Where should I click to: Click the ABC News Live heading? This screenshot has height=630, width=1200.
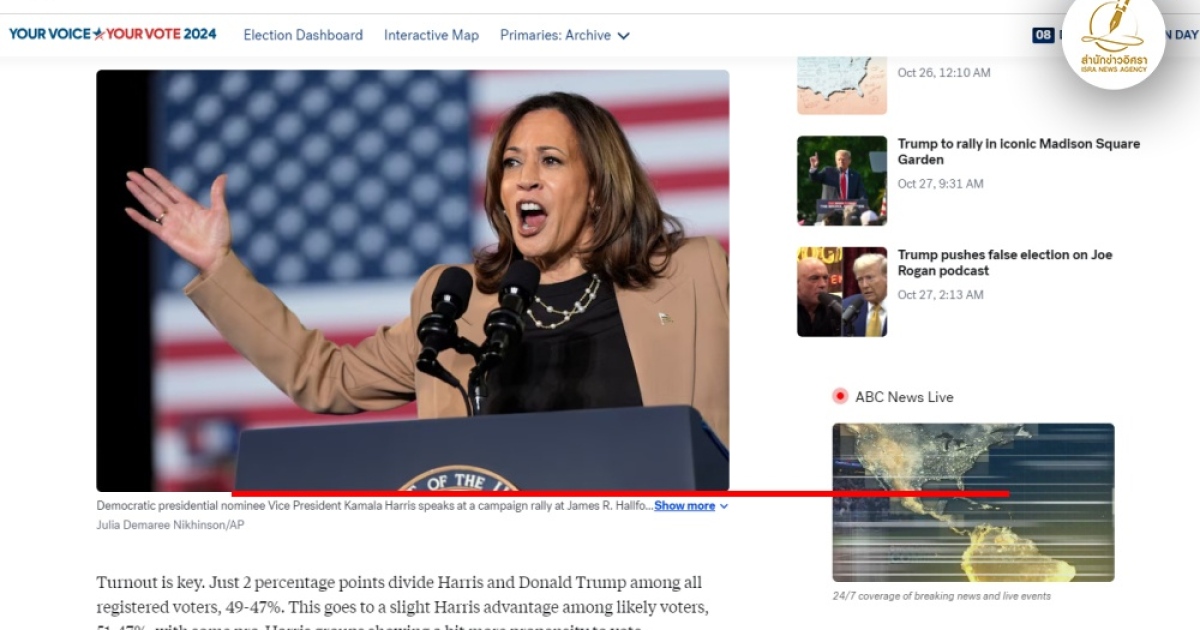tap(904, 397)
